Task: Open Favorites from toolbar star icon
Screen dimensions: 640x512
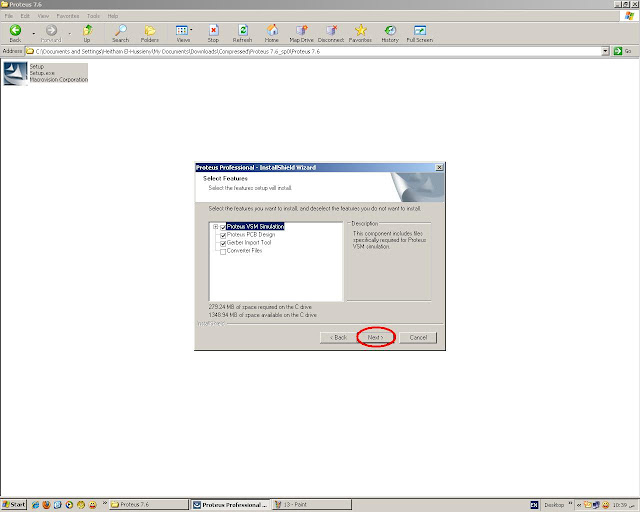Action: click(360, 30)
